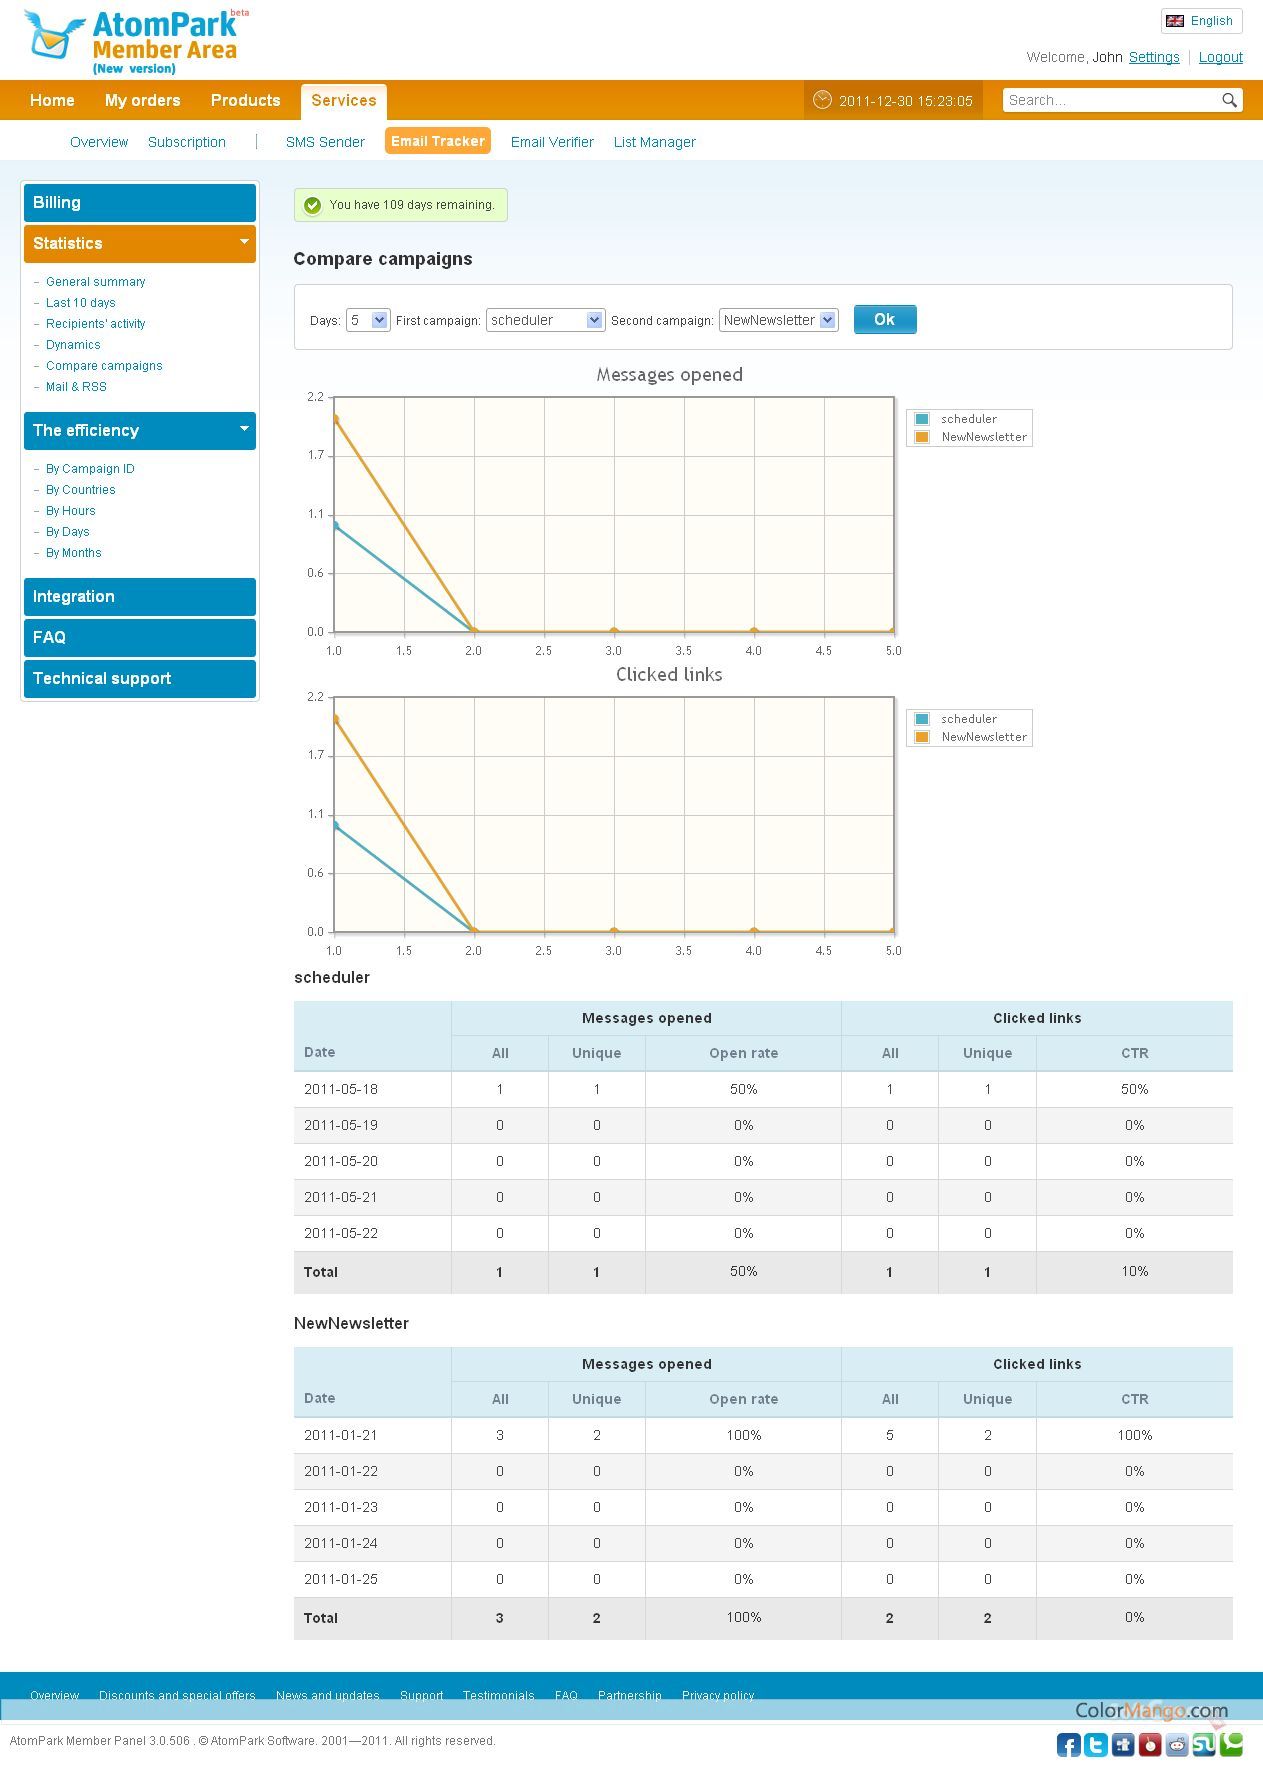Click the green Technorati icon

[1232, 1744]
